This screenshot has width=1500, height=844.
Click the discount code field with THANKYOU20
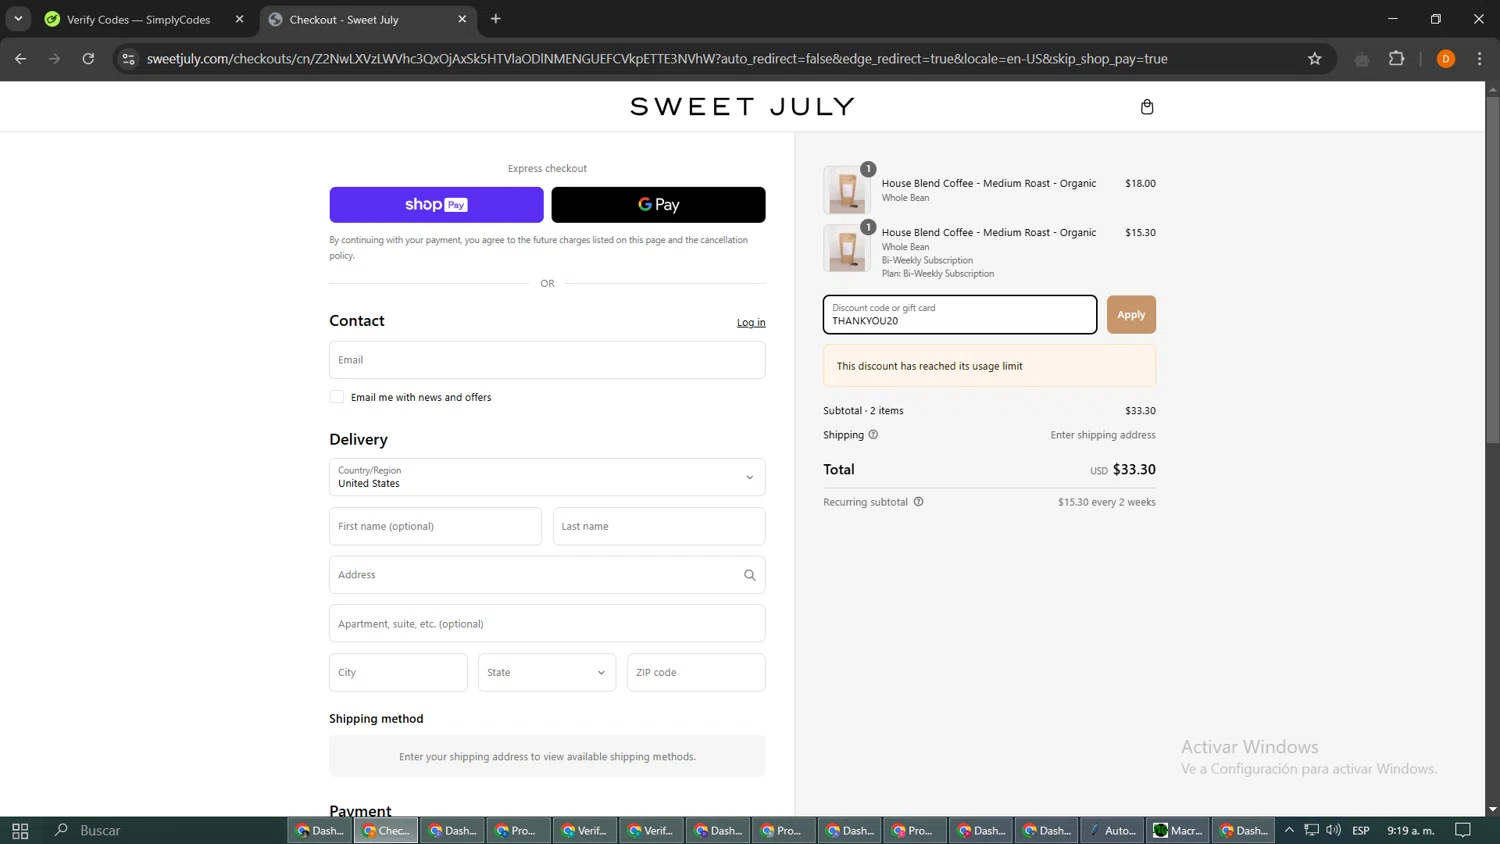tap(960, 314)
